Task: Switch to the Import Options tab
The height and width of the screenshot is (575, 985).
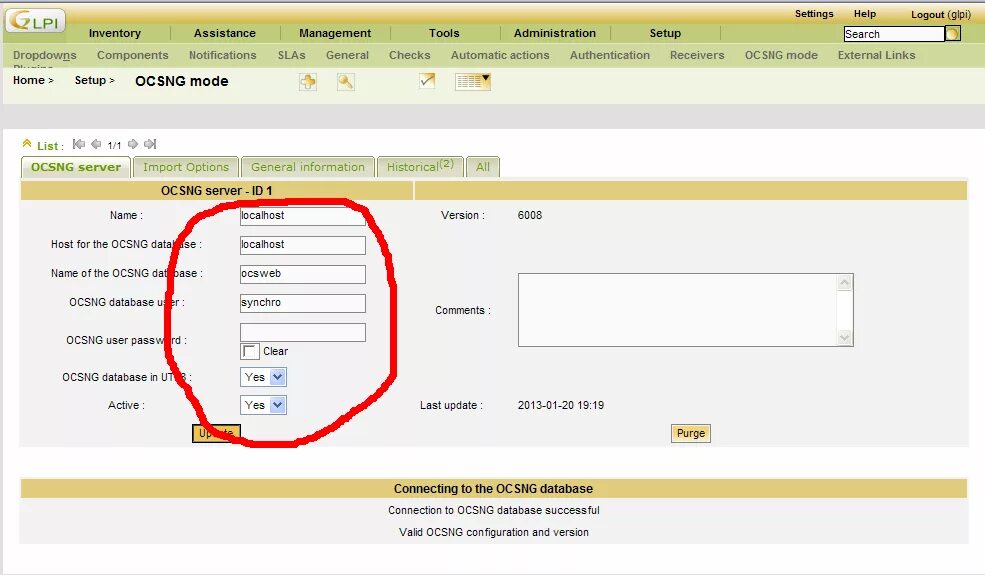Action: click(x=186, y=167)
